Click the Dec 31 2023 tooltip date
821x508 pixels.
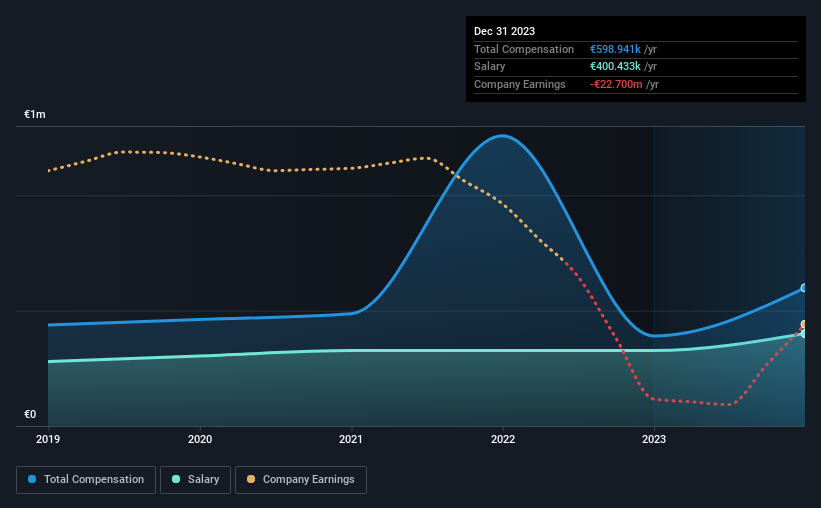504,31
